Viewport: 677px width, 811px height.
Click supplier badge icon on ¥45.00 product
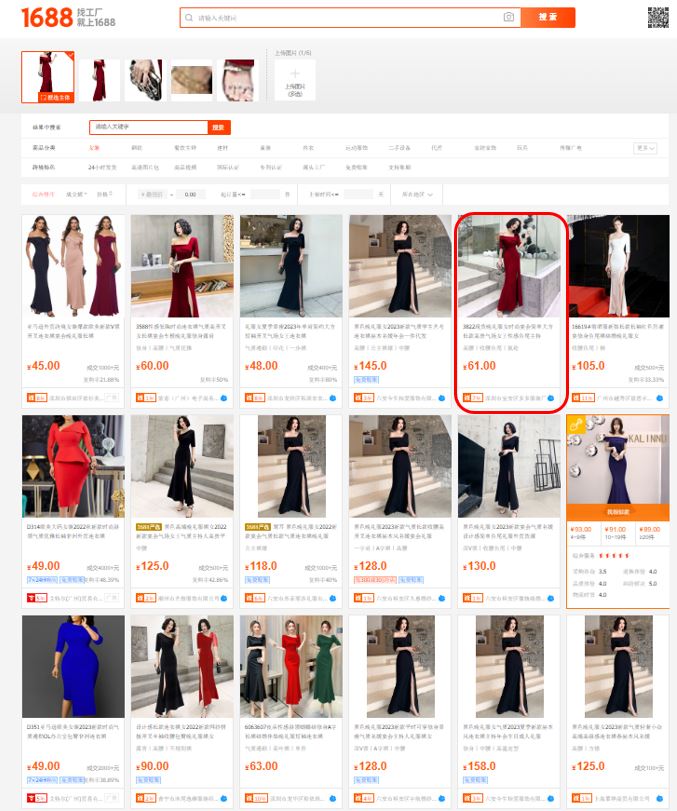click(x=37, y=398)
